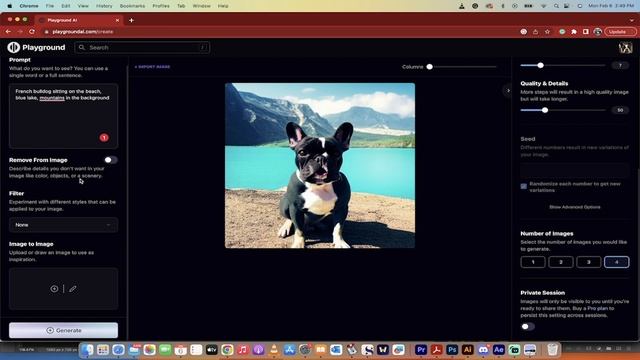Image resolution: width=640 pixels, height=360 pixels.
Task: Click the Seed input field
Action: click(x=575, y=170)
